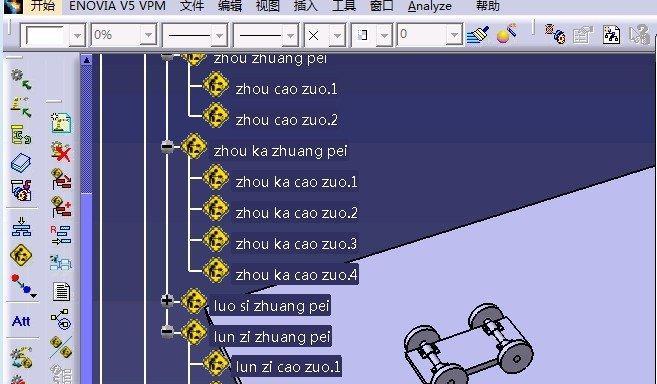
Task: Select zhou cao zuo.2 in tree
Action: (287, 120)
